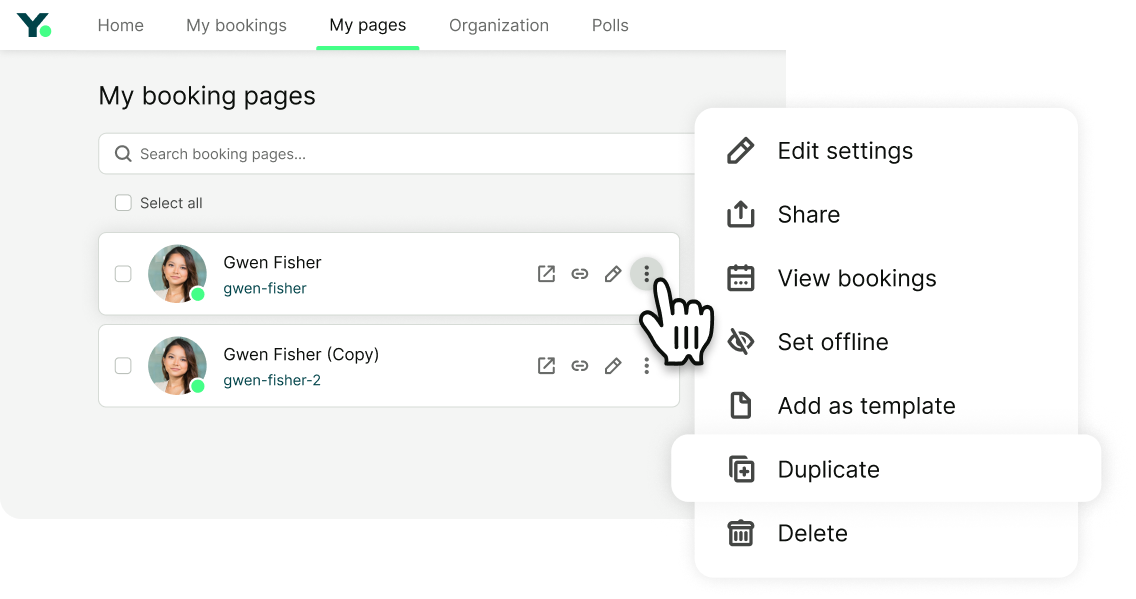This screenshot has height=599, width=1136.
Task: Copy the booking link for Gwen Fisher
Action: click(x=580, y=273)
